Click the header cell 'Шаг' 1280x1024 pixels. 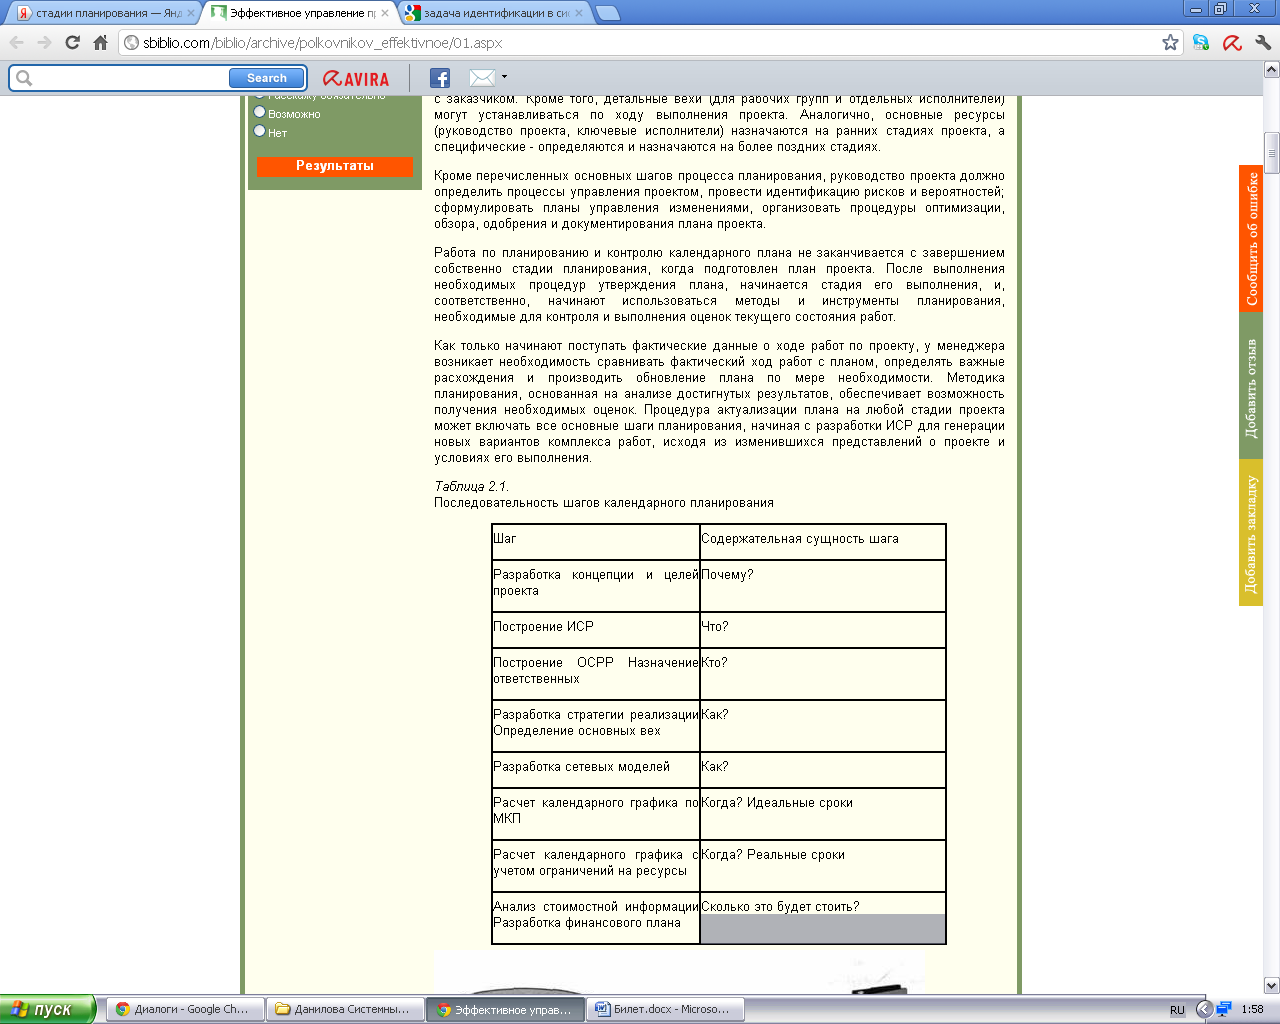[596, 542]
